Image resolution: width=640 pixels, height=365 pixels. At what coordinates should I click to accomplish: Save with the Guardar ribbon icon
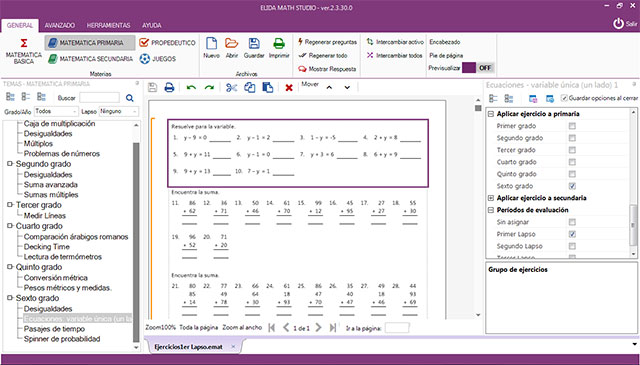click(254, 43)
